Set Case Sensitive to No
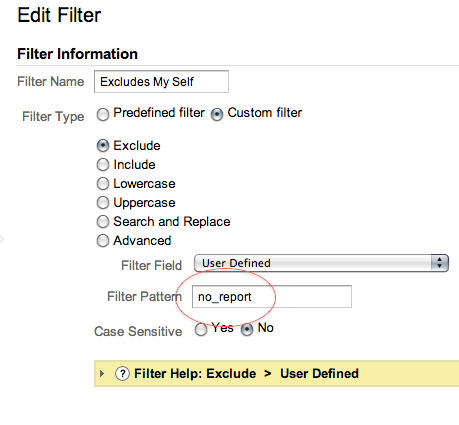The image size is (459, 425). pyautogui.click(x=247, y=330)
